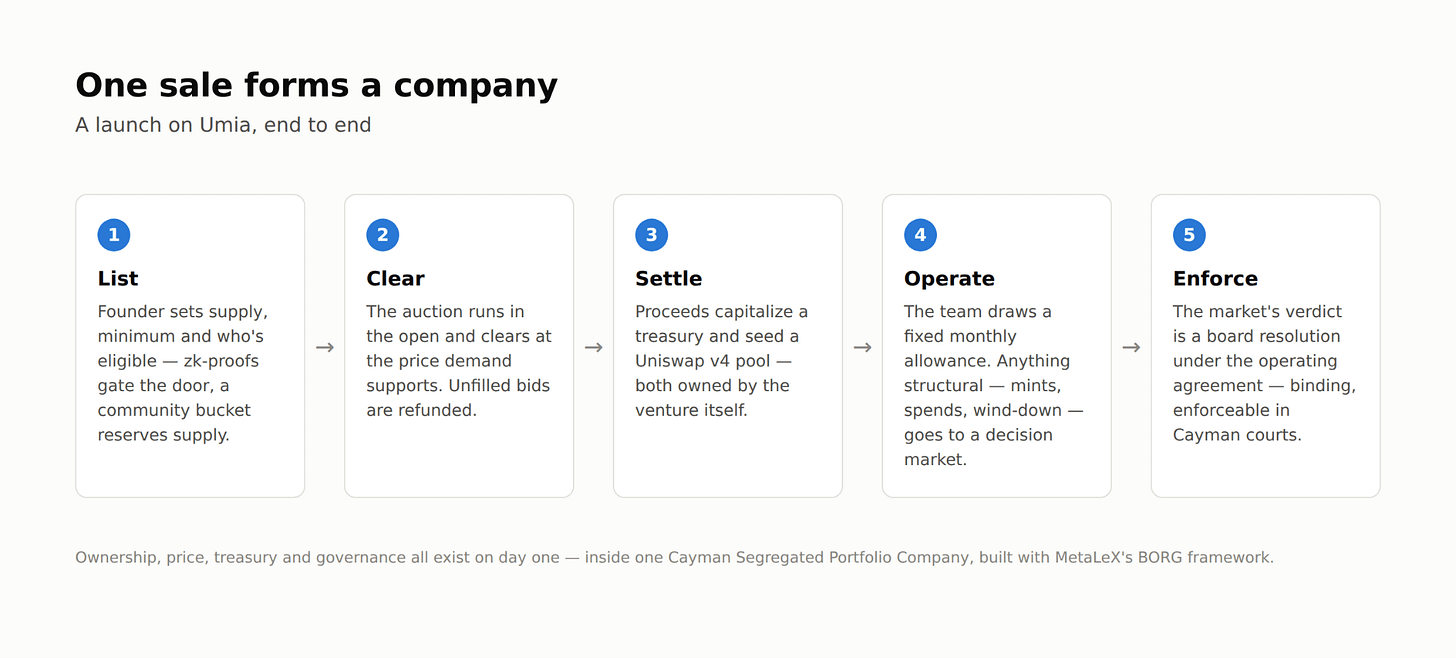
Task: Click the blue step 1 circle
Action: click(x=114, y=235)
